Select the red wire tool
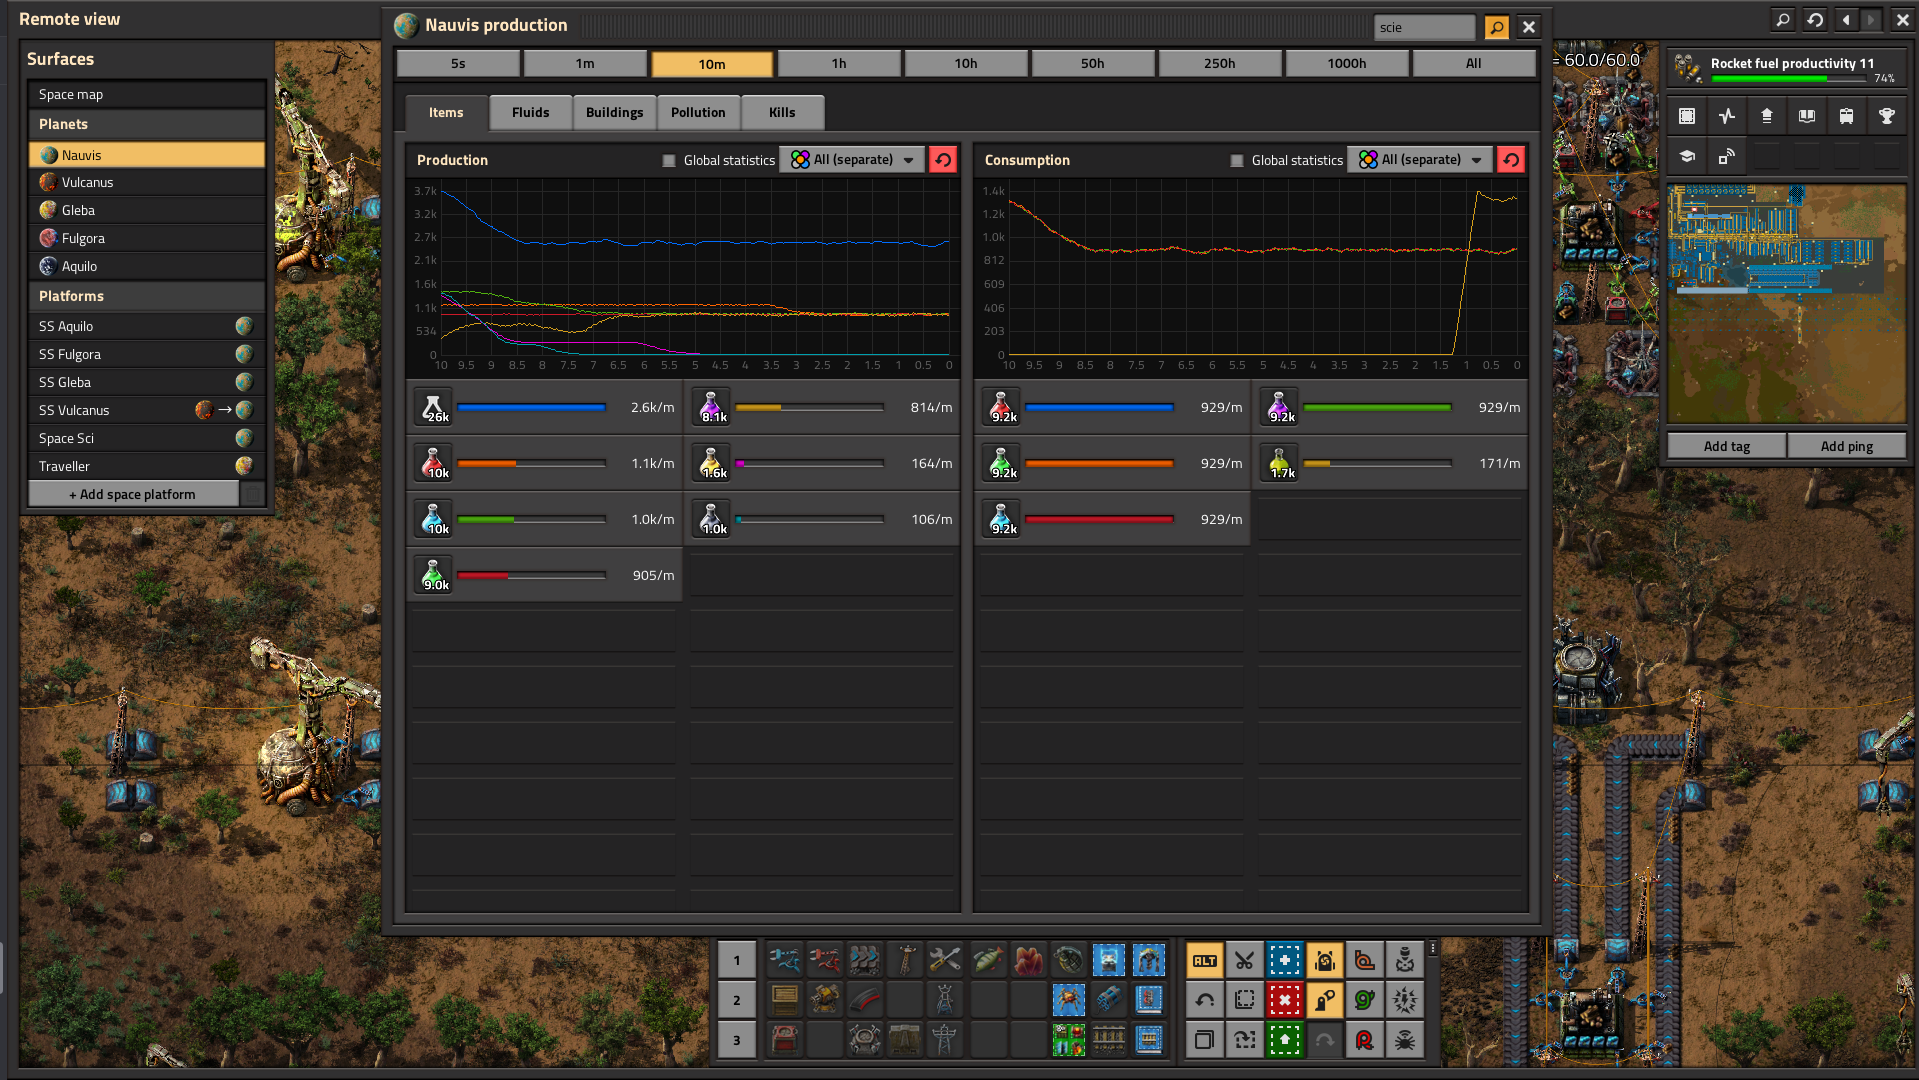 pyautogui.click(x=1364, y=1040)
